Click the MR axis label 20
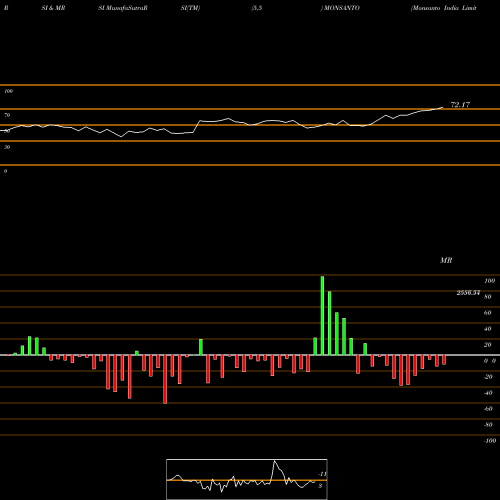500x500 pixels. pyautogui.click(x=488, y=345)
